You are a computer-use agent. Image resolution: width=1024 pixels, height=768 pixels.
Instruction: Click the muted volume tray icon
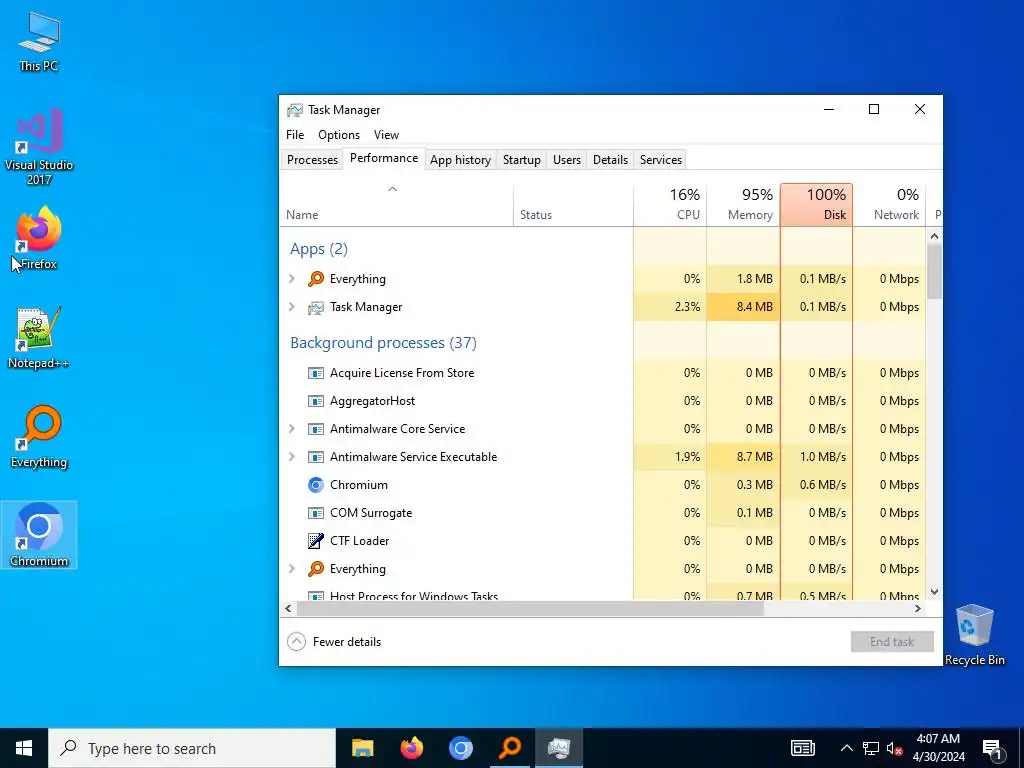click(x=895, y=748)
